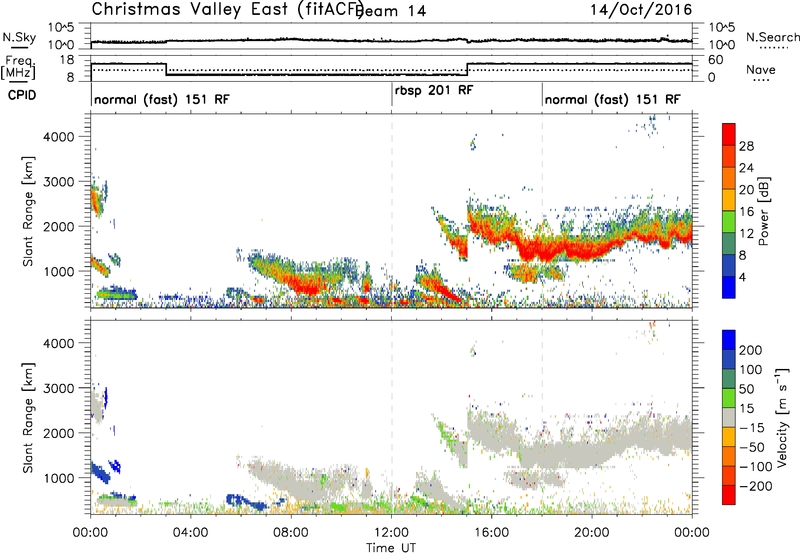Click the red backscatter band near 18:00 in power panel
This screenshot has width=800, height=554.
coord(543,250)
